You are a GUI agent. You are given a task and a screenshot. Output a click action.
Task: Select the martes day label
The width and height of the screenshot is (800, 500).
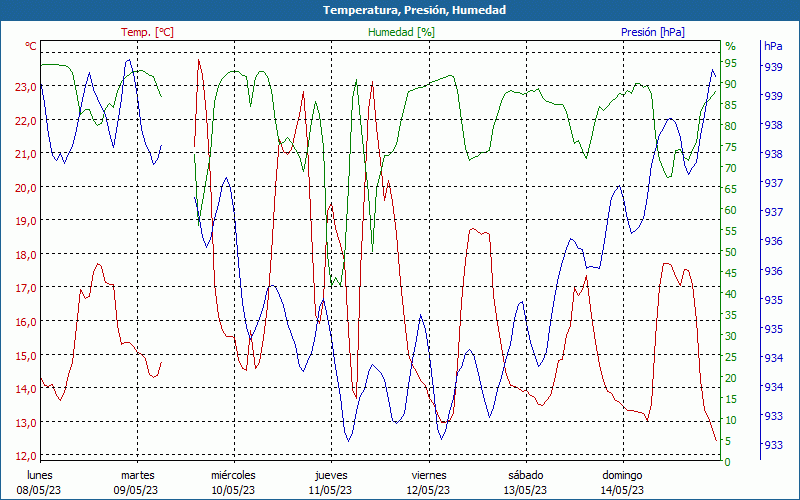137,476
